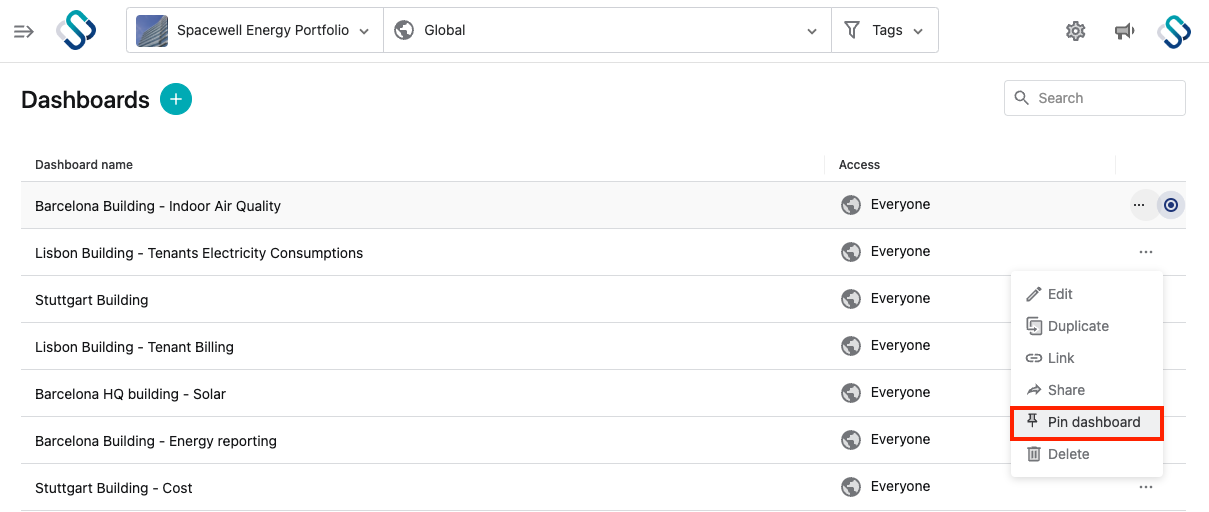Select Pin dashboard from context menu
Viewport: 1209px width, 512px height.
[x=1087, y=422]
